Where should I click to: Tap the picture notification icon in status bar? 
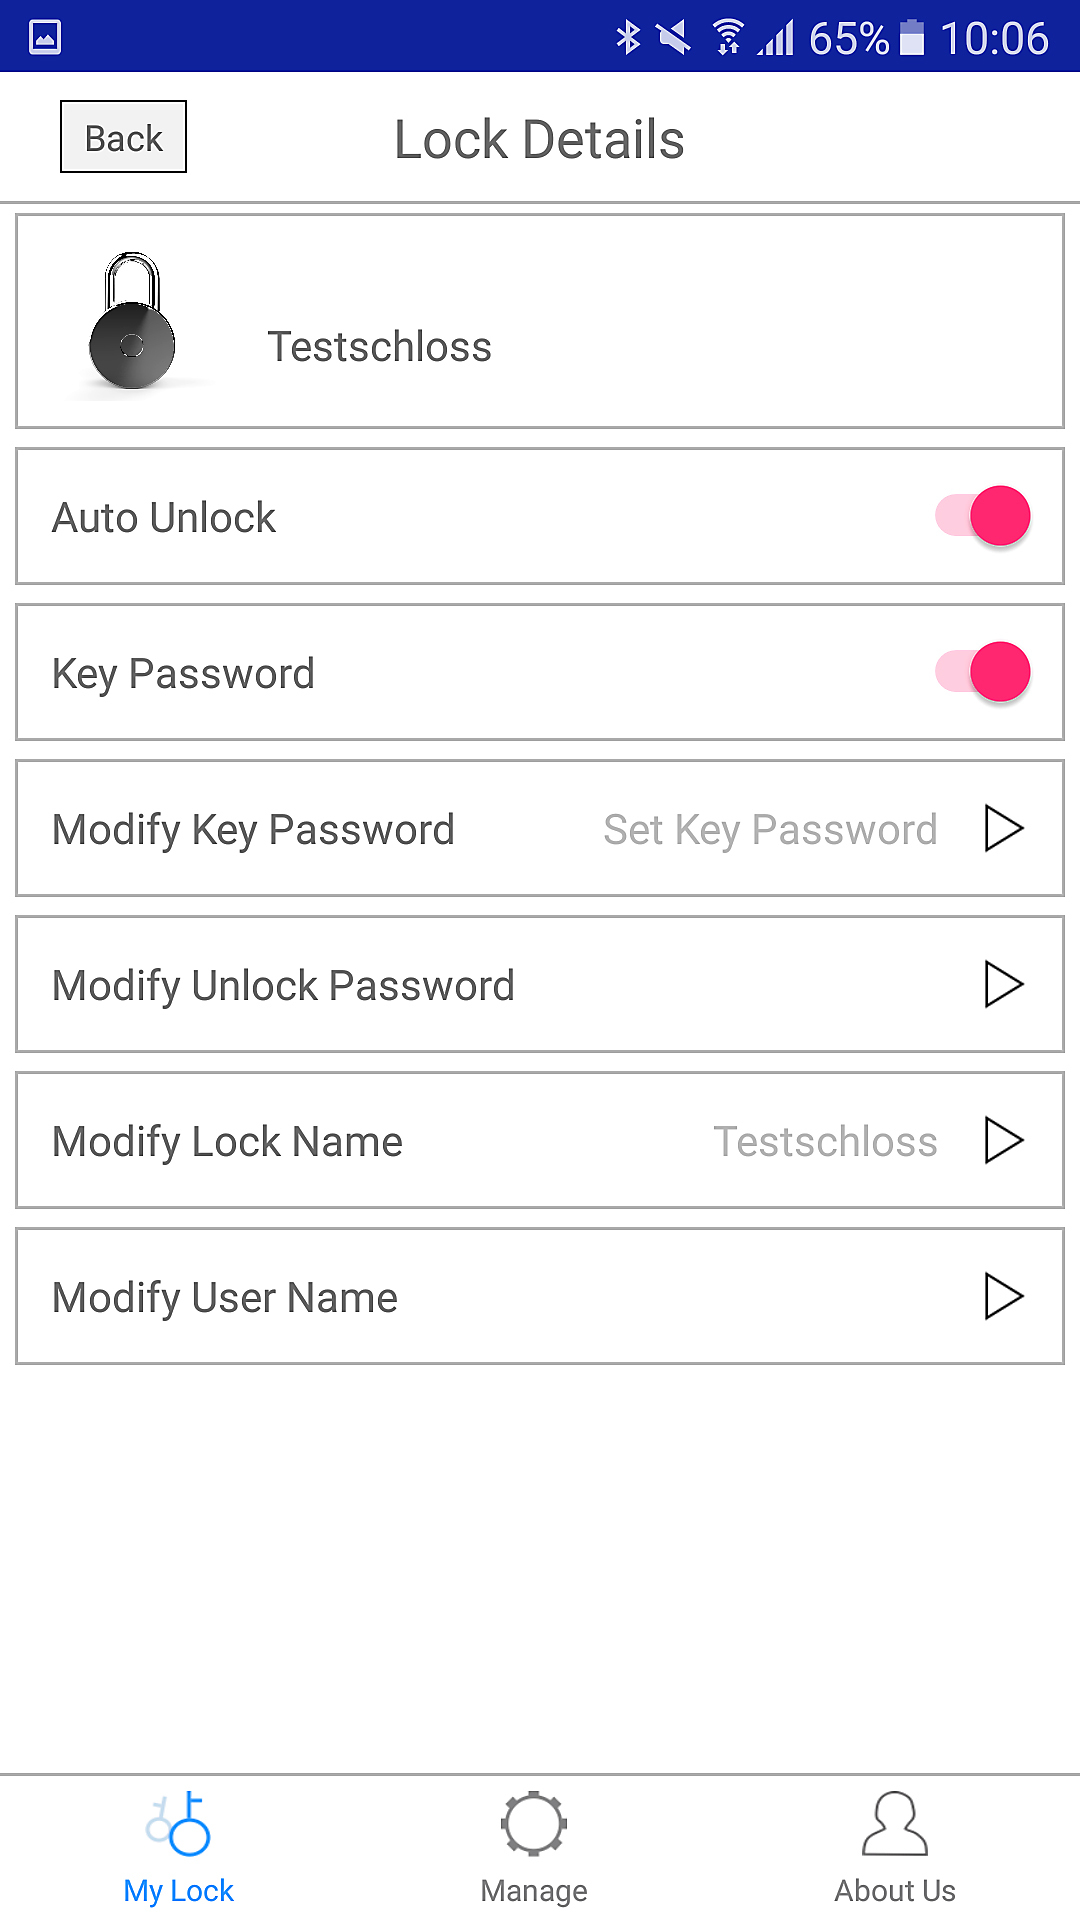(45, 38)
